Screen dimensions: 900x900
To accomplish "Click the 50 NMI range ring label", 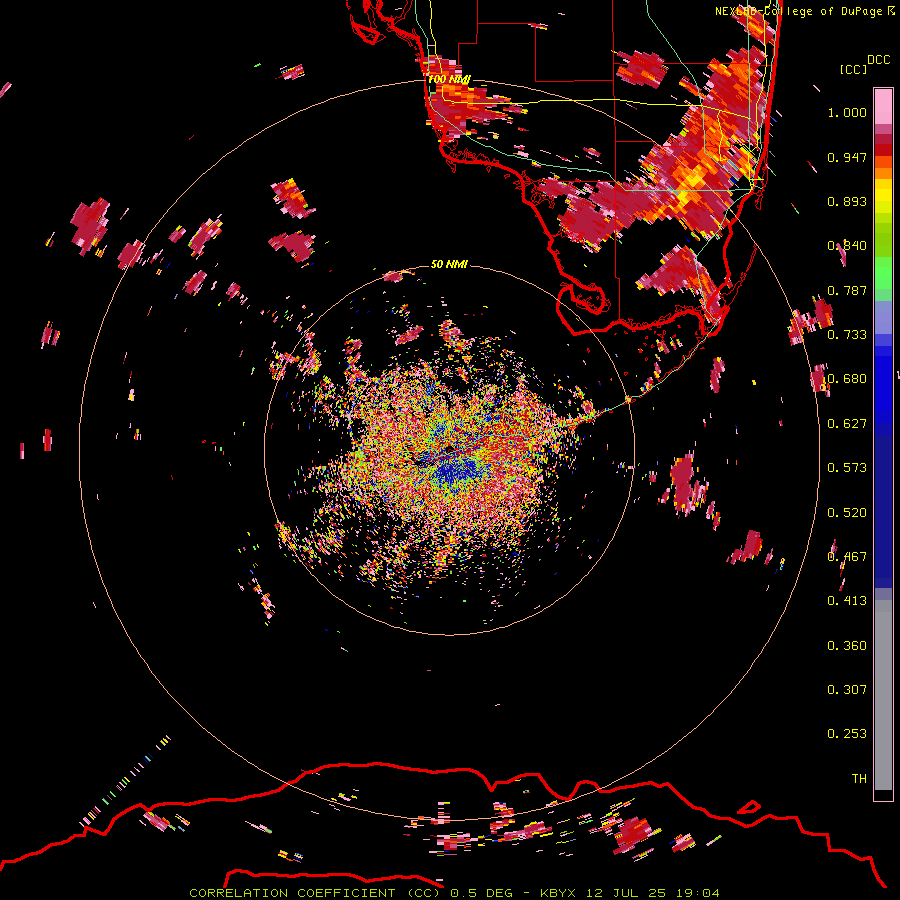I will pos(449,265).
